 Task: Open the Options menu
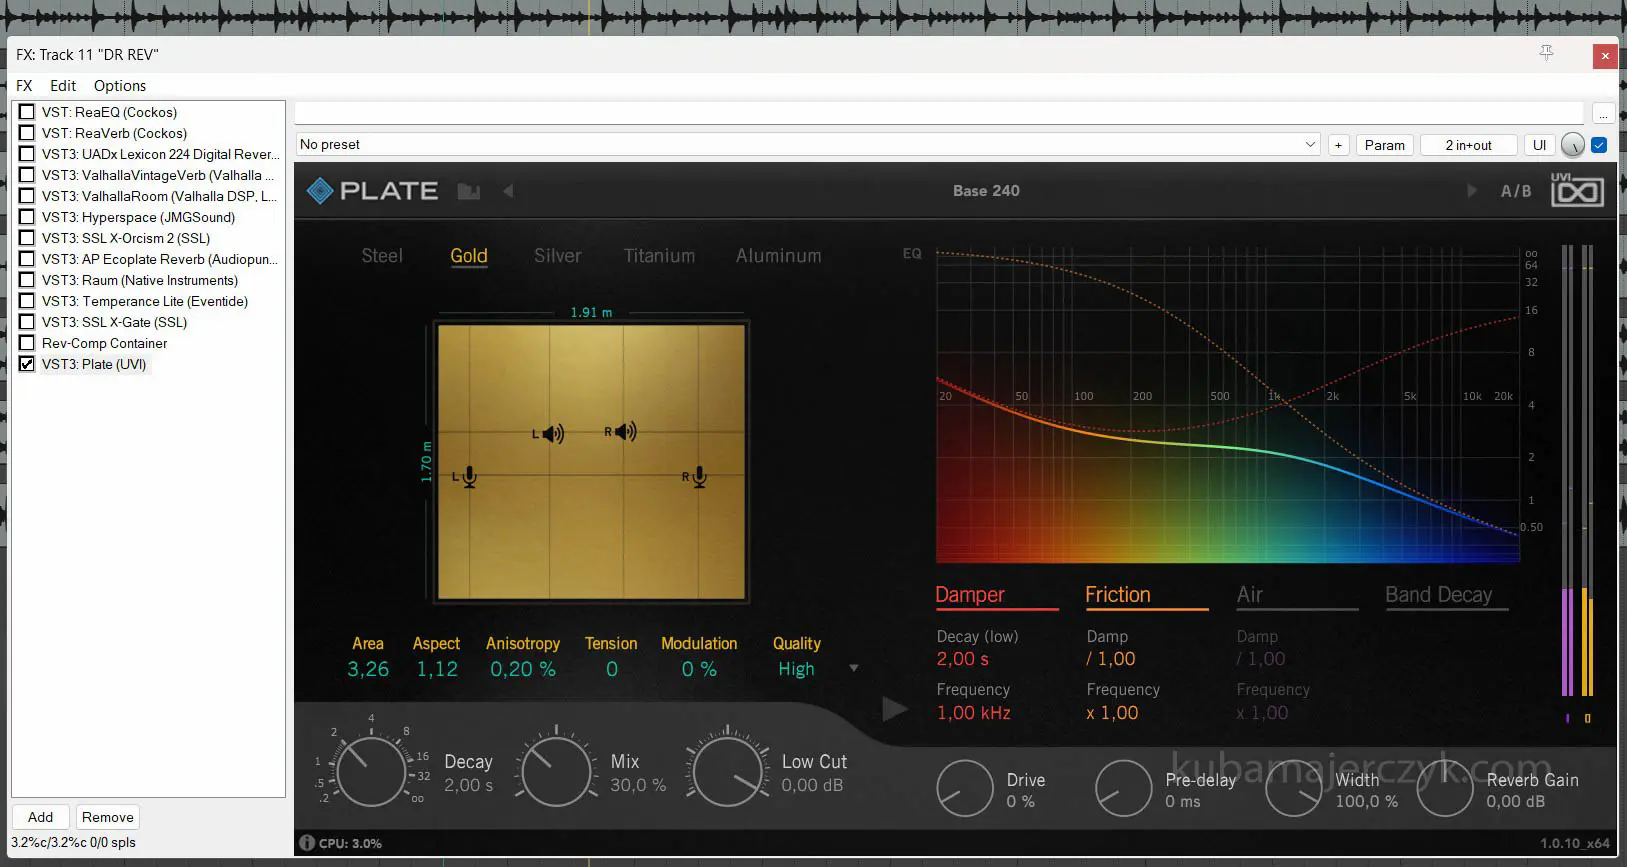click(x=119, y=86)
